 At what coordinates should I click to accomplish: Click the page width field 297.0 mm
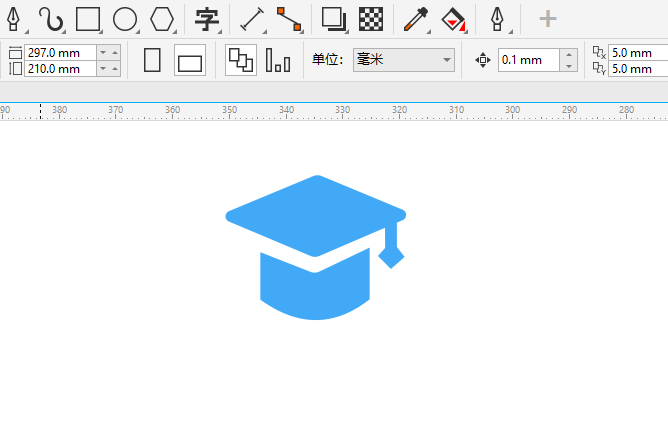60,53
